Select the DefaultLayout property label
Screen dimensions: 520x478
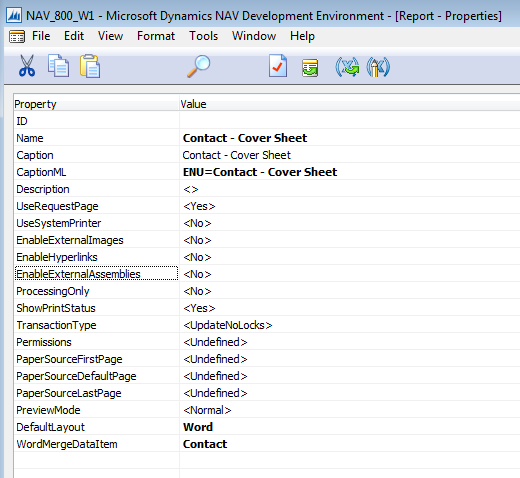tap(51, 427)
